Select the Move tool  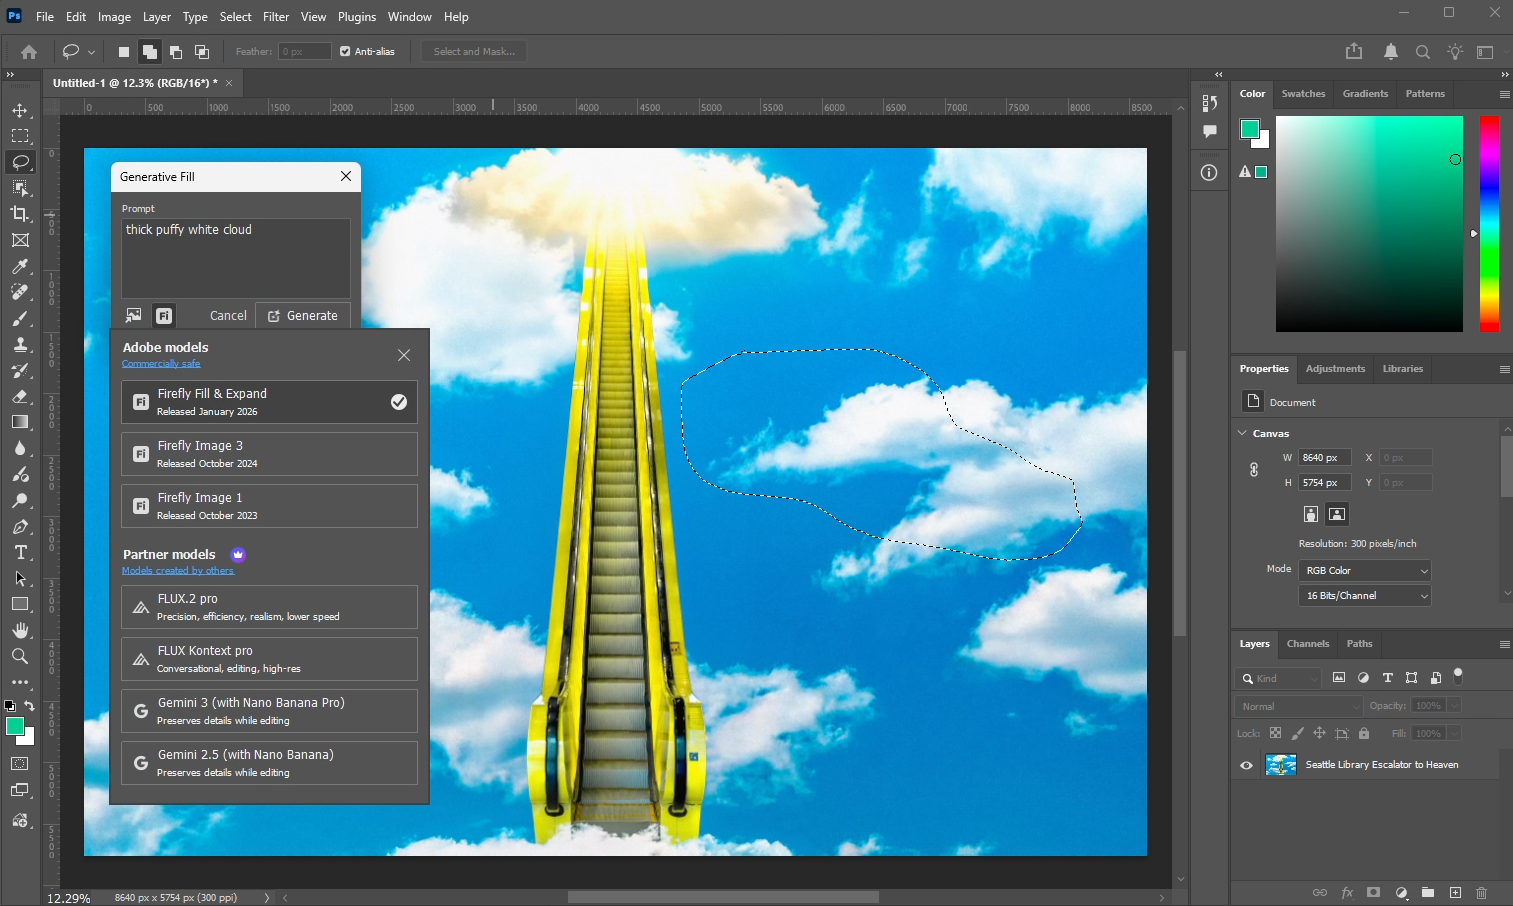click(19, 111)
